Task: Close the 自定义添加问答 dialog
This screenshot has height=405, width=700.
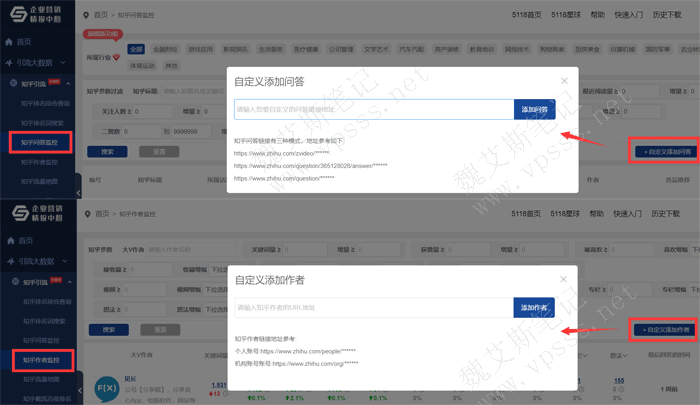Action: click(x=564, y=81)
